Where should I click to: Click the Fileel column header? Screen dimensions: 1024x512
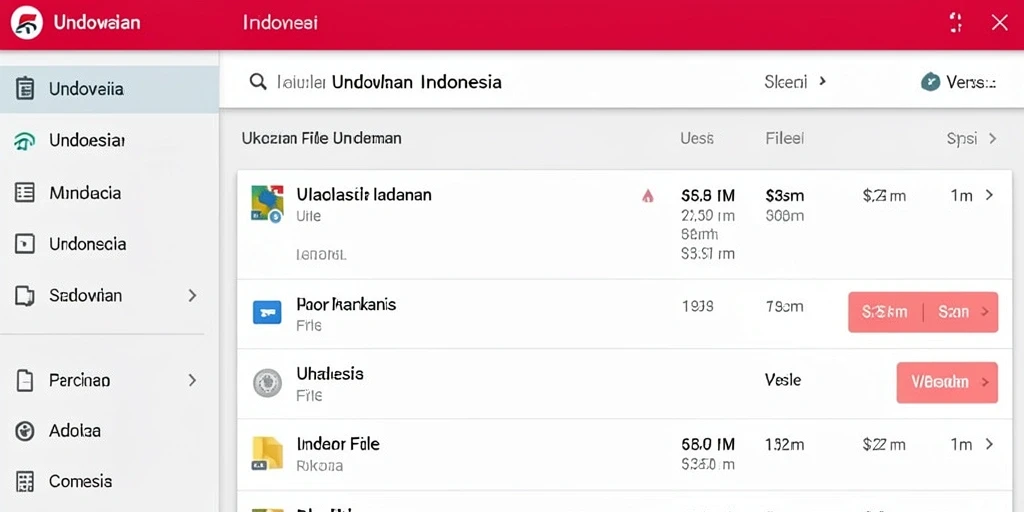click(784, 138)
